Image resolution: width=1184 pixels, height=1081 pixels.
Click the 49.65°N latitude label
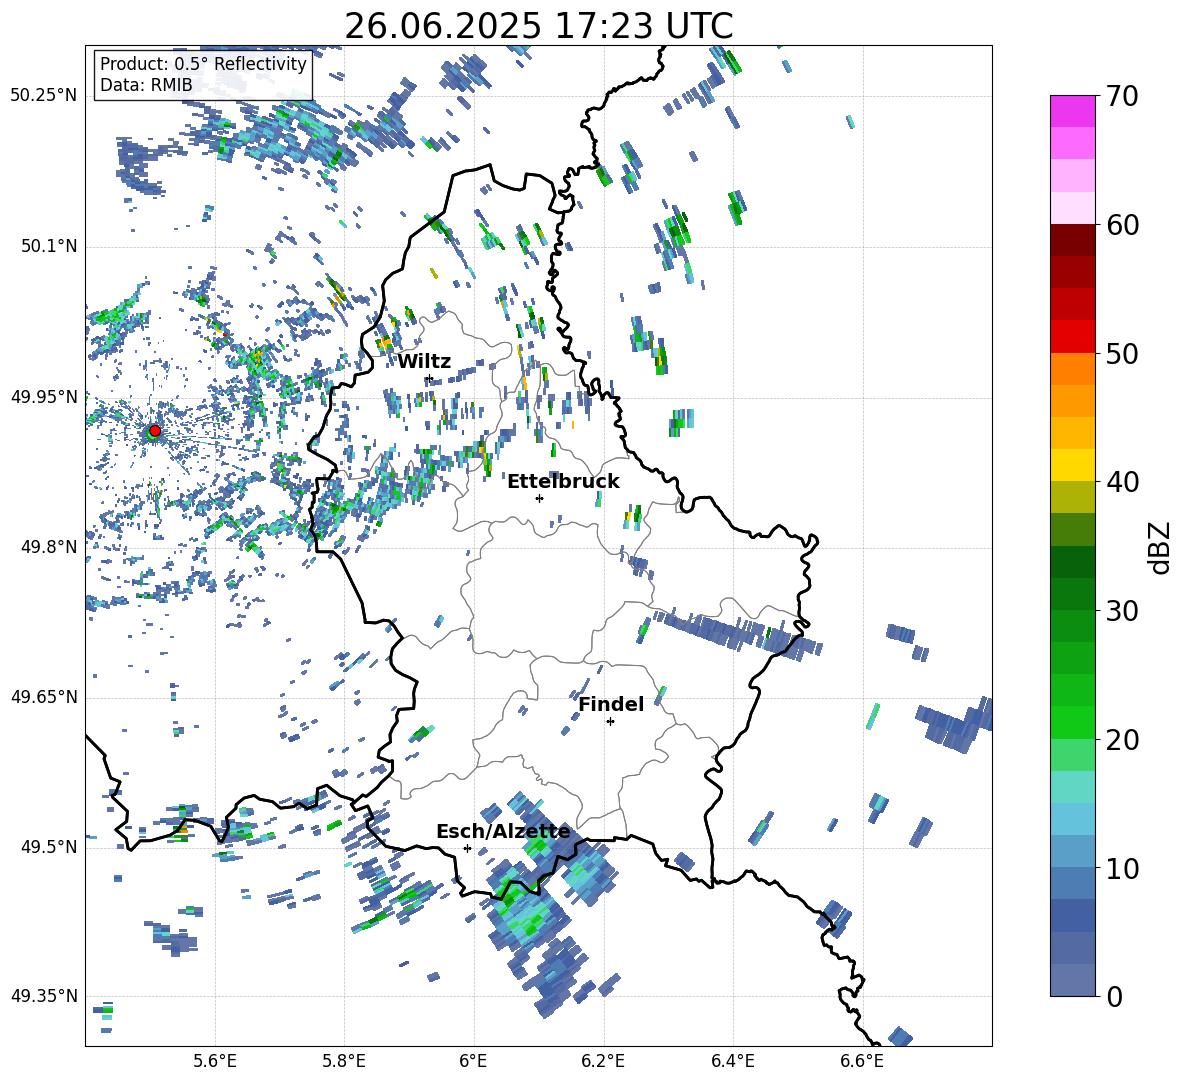[44, 697]
